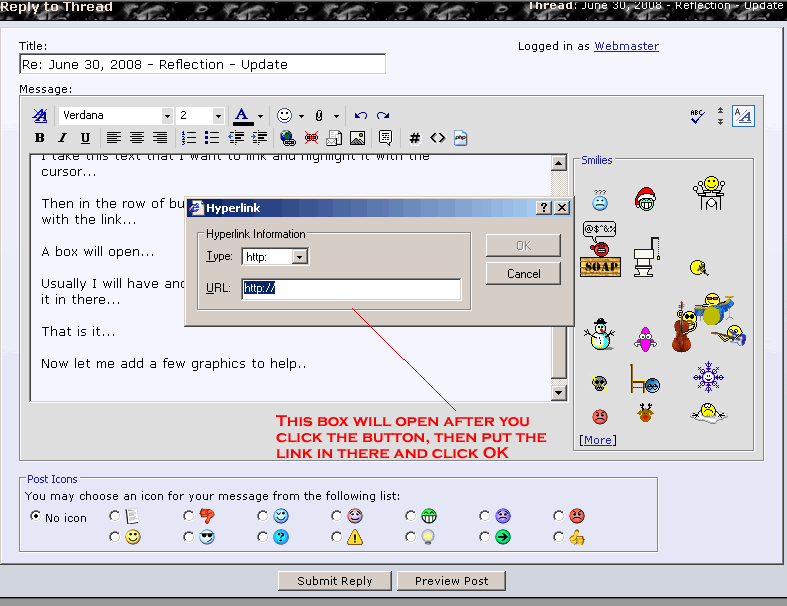Open the Webmaster profile link

tap(626, 46)
